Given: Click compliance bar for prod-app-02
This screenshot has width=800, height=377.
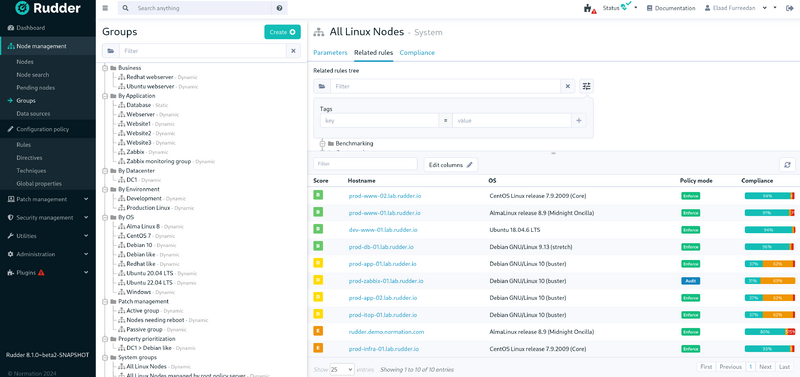Looking at the screenshot, I should click(x=769, y=297).
